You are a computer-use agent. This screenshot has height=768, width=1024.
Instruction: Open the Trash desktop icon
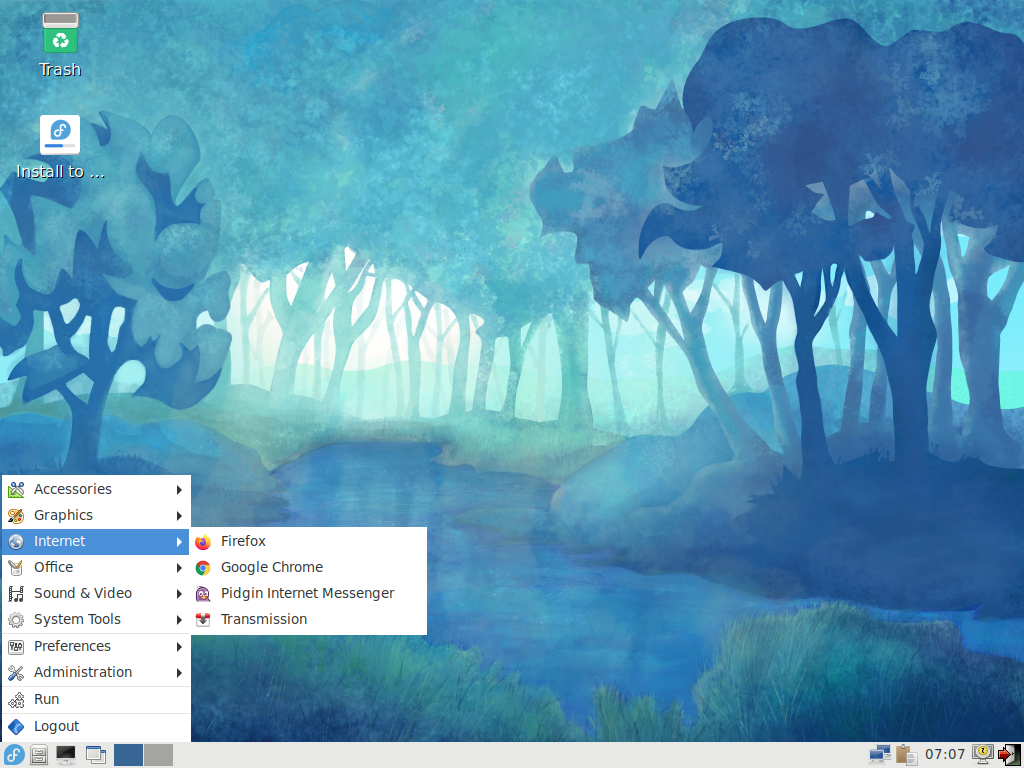(x=60, y=46)
